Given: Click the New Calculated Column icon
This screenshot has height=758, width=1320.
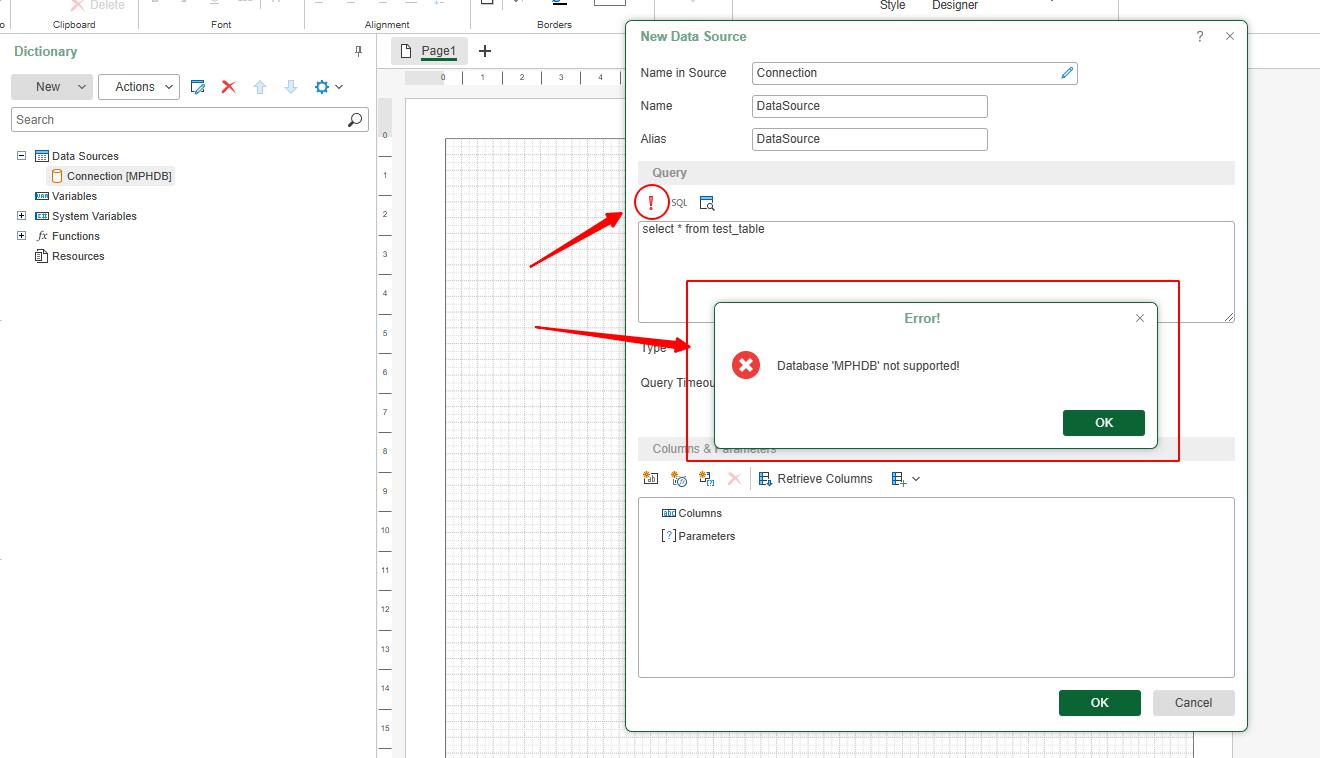Looking at the screenshot, I should click(679, 479).
